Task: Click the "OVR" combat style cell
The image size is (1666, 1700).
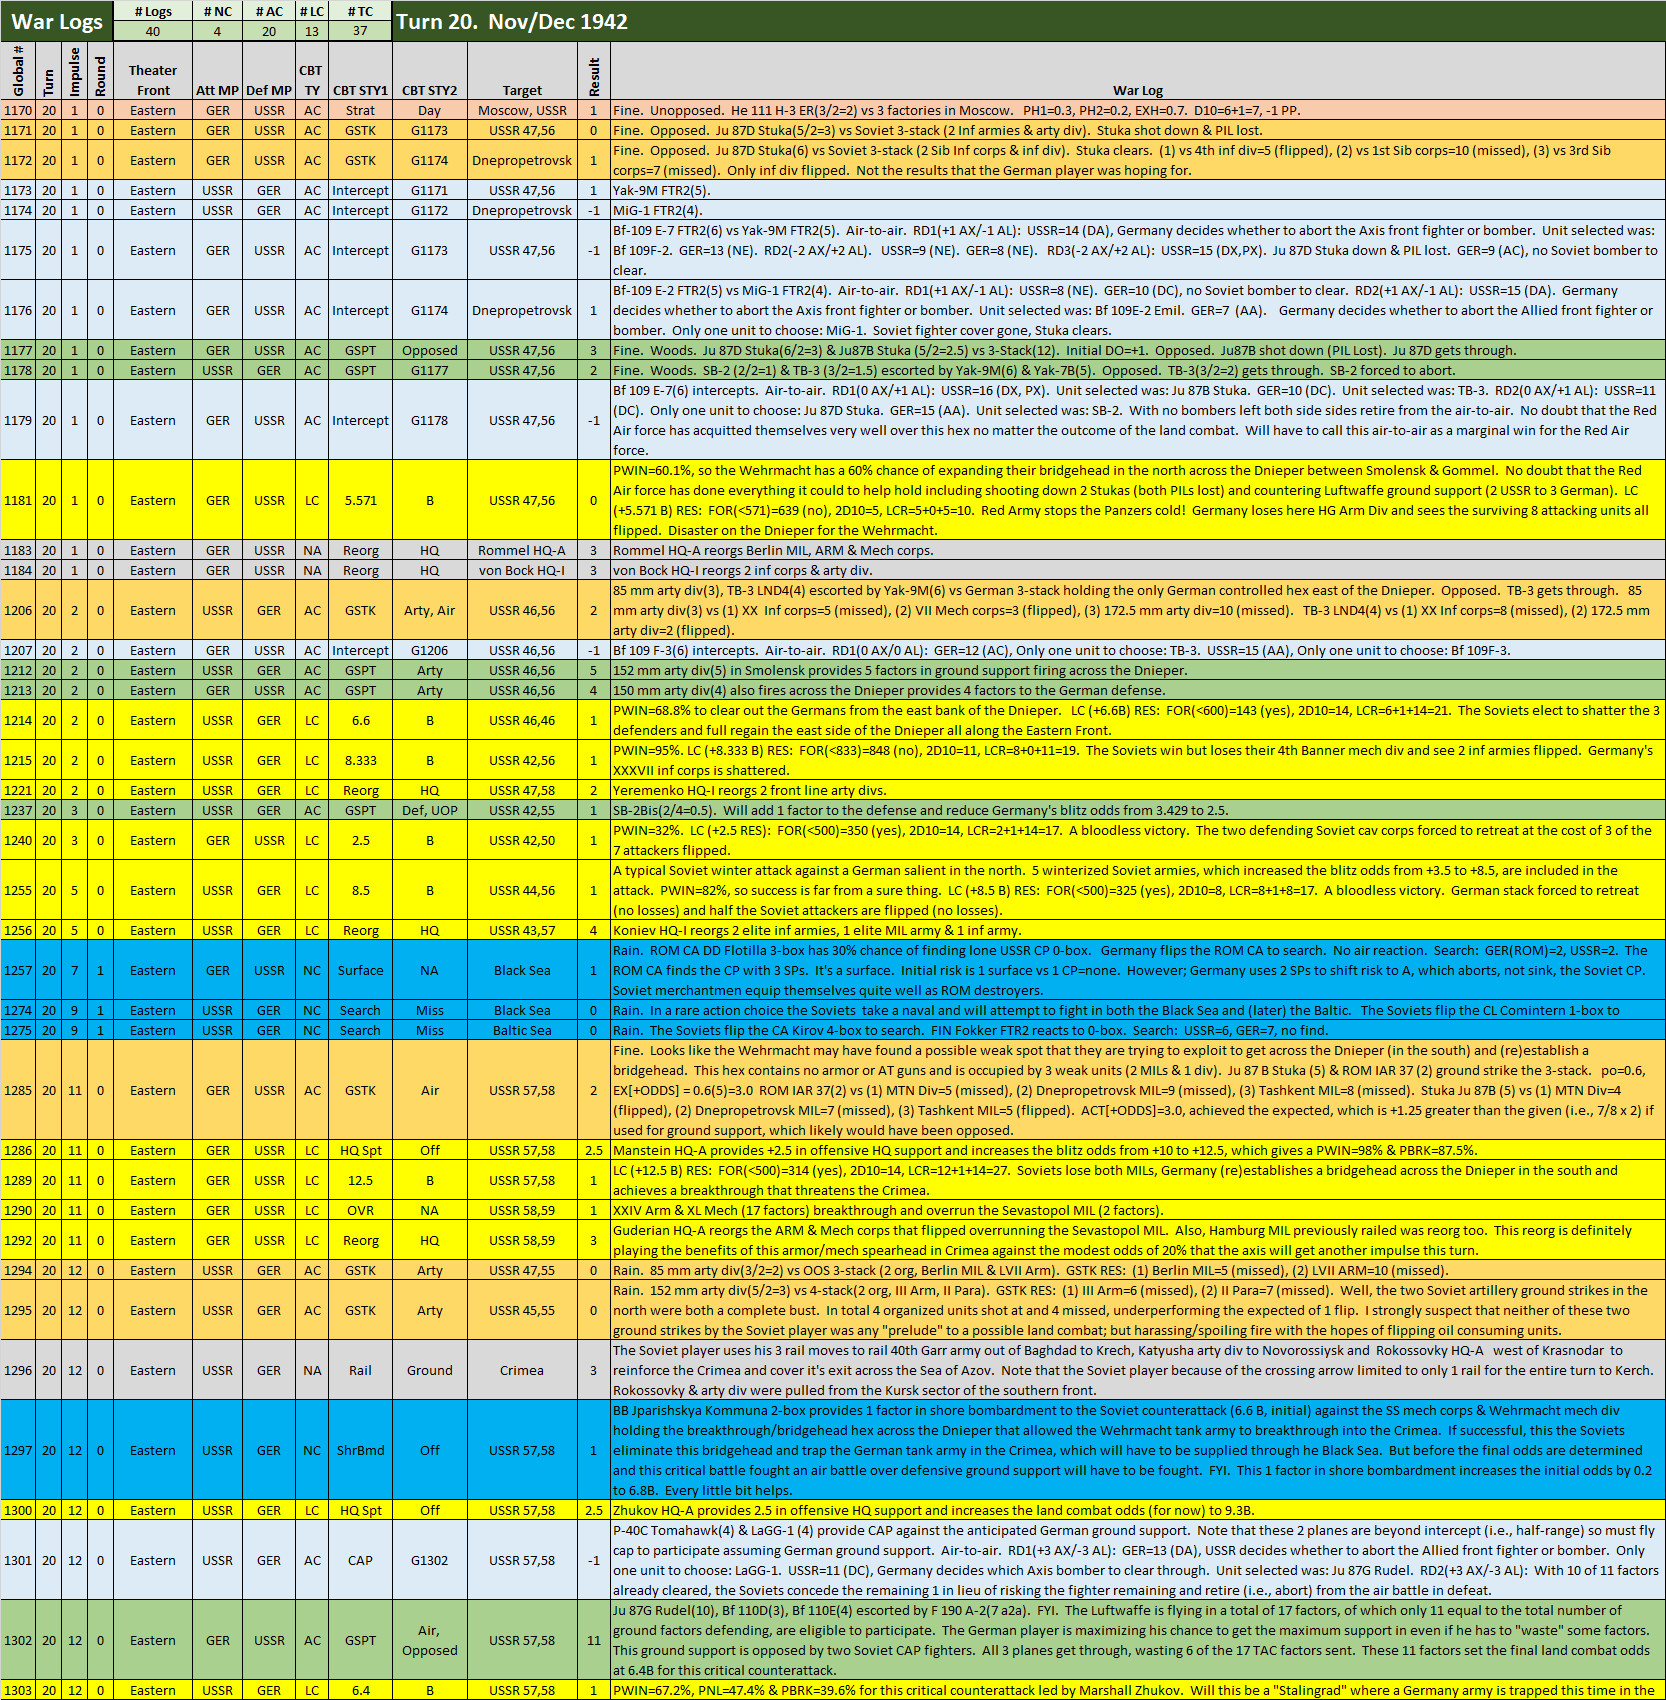Action: click(x=360, y=1210)
